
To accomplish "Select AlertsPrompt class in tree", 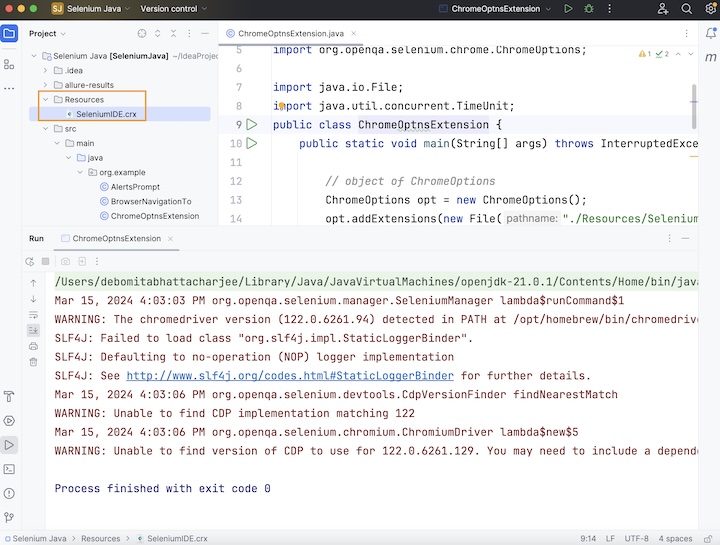I will [x=135, y=187].
